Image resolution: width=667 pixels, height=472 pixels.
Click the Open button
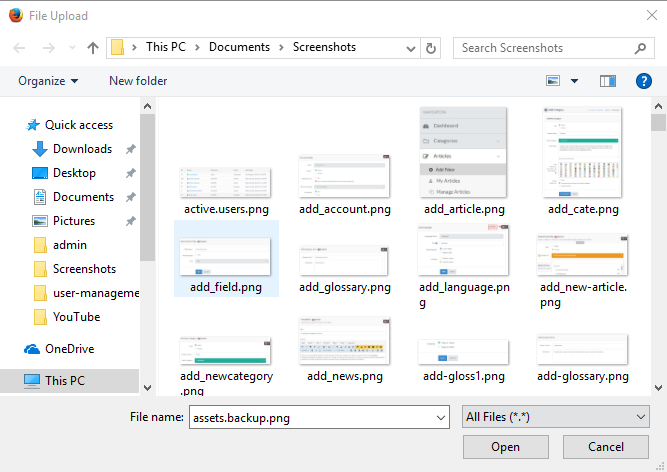505,447
